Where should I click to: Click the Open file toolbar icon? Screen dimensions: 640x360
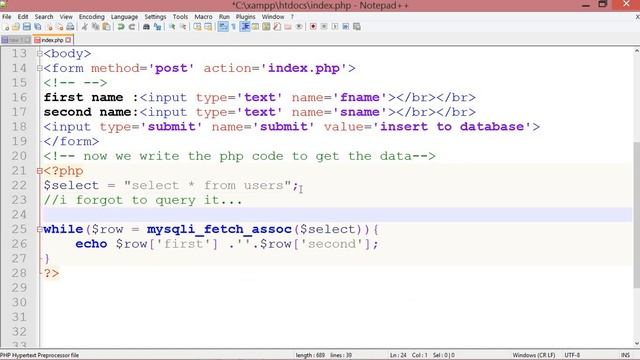pos(16,27)
